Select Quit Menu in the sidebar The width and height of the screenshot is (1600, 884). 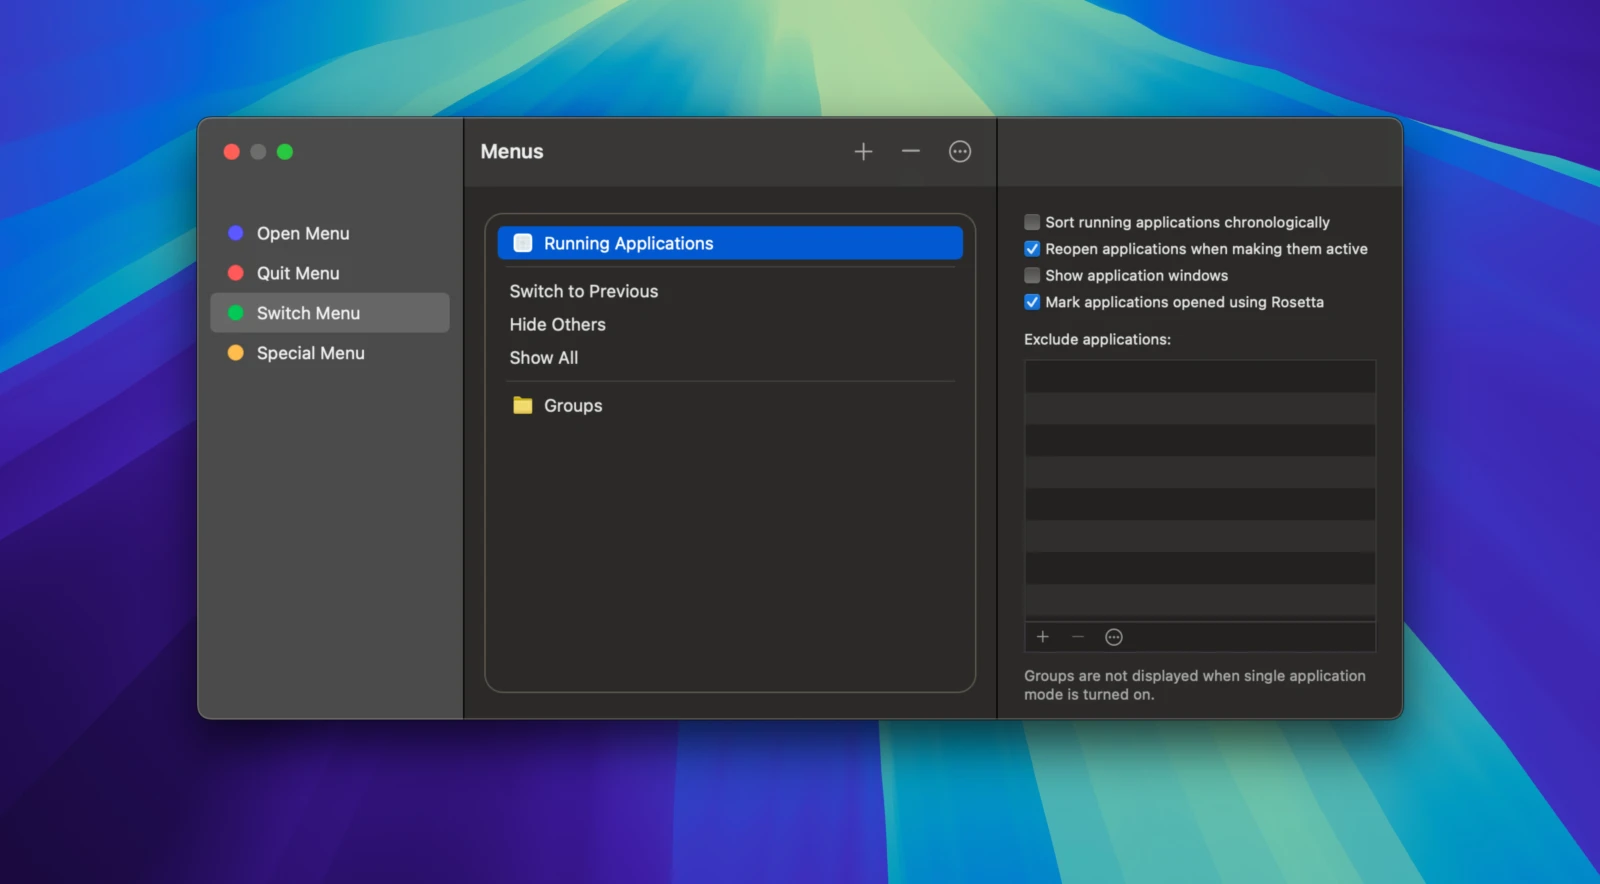(x=297, y=273)
